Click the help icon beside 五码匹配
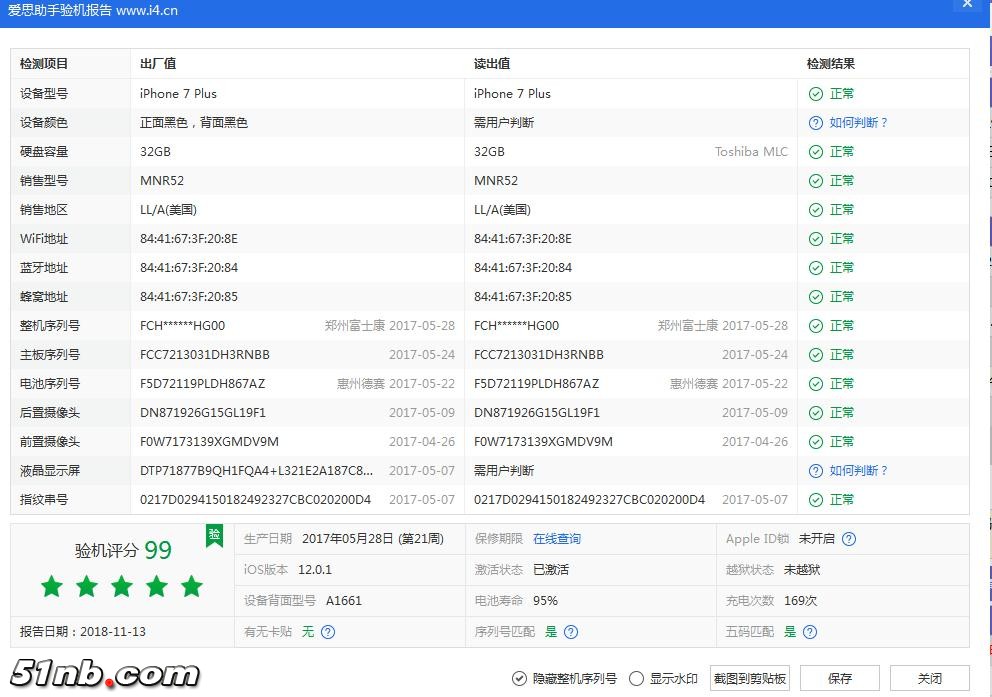 point(810,632)
